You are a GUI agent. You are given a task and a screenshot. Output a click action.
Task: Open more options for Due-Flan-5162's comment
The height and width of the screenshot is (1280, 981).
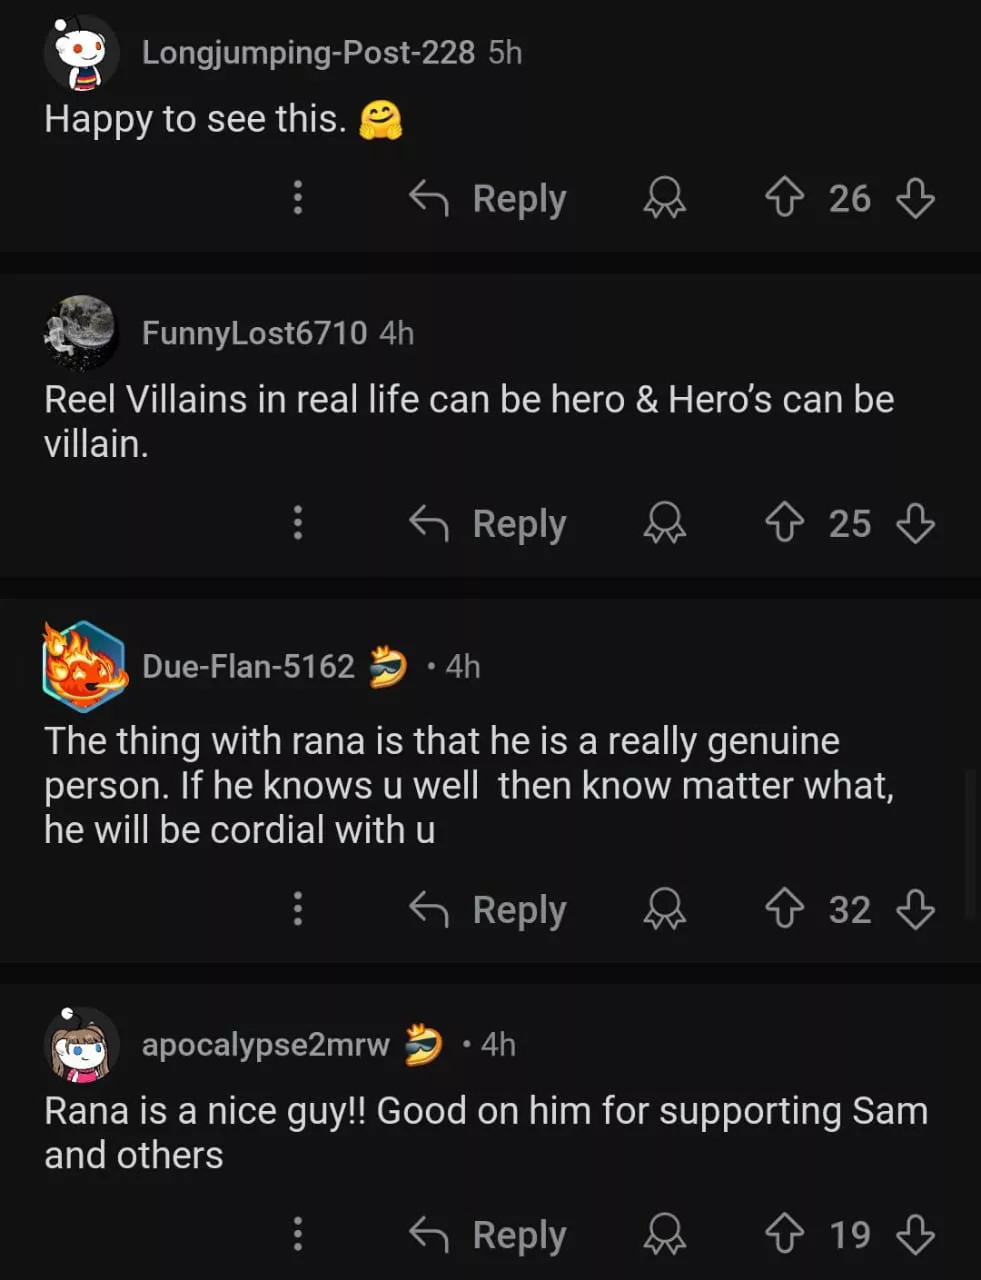point(297,909)
